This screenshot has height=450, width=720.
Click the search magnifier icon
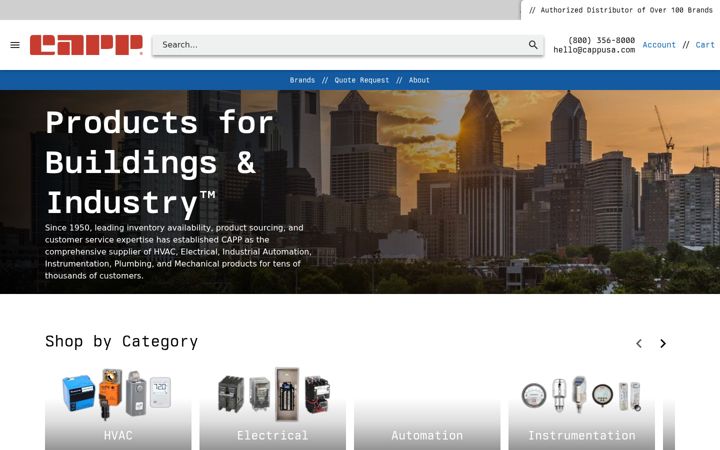click(x=533, y=45)
